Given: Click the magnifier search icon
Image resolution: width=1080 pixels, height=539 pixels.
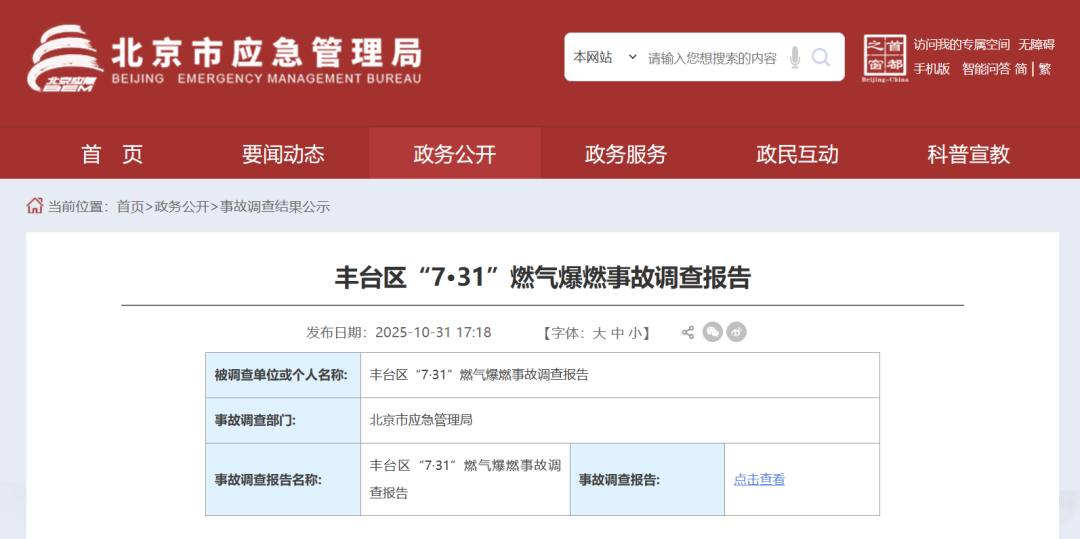Looking at the screenshot, I should [x=820, y=57].
